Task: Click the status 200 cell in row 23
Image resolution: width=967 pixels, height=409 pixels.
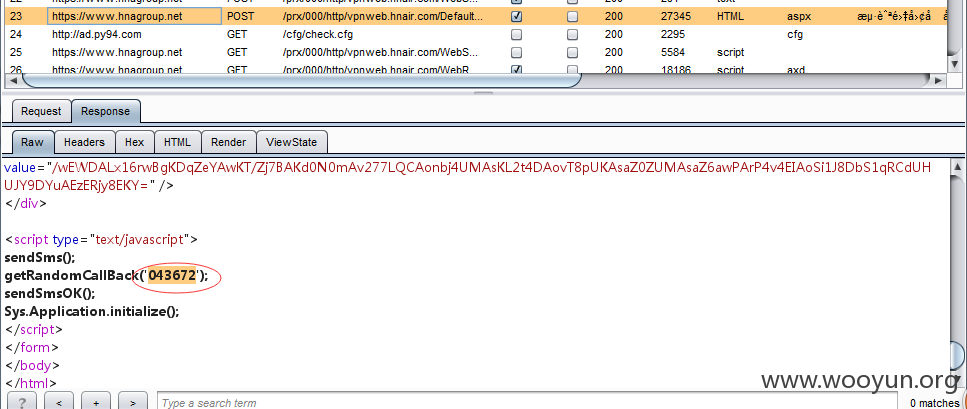Action: pyautogui.click(x=614, y=17)
